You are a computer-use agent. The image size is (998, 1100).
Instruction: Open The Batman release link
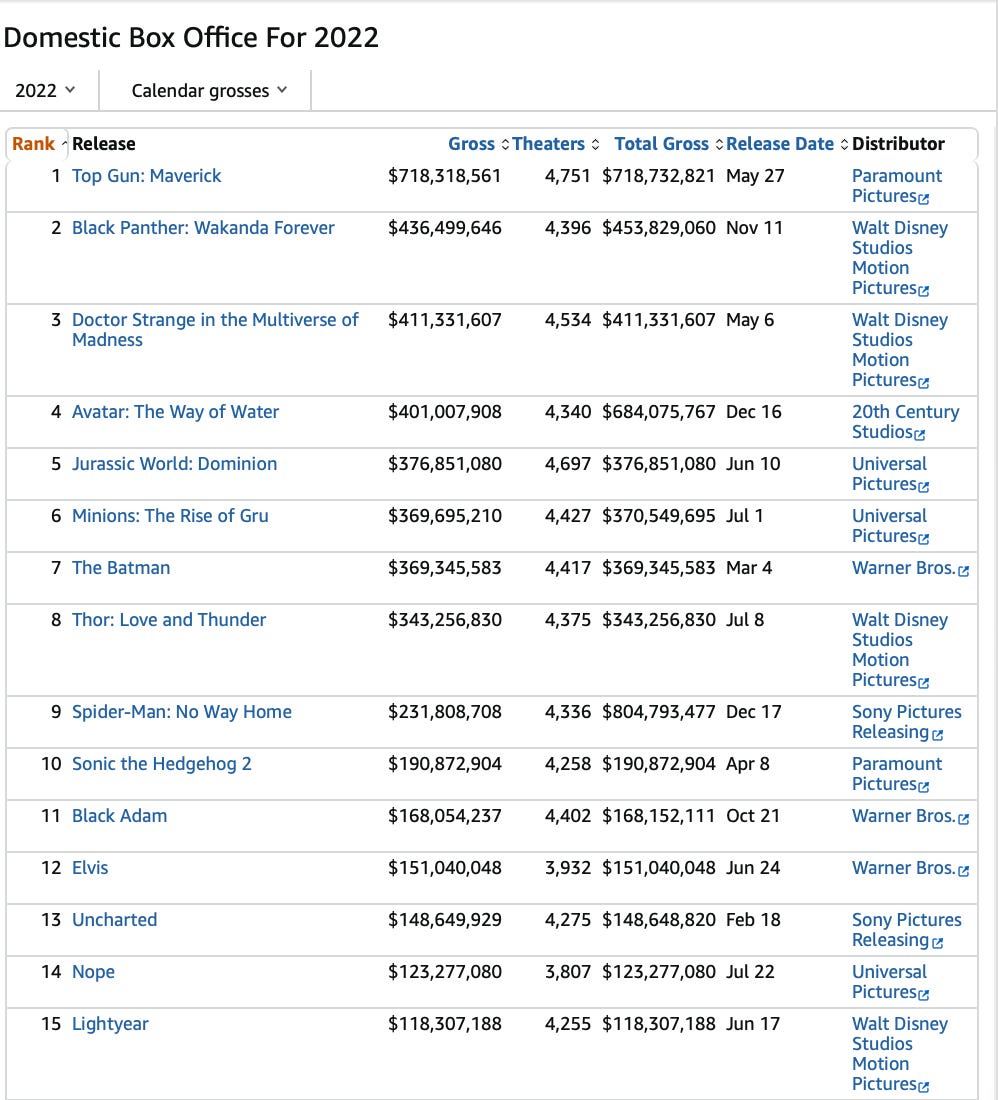click(x=121, y=568)
